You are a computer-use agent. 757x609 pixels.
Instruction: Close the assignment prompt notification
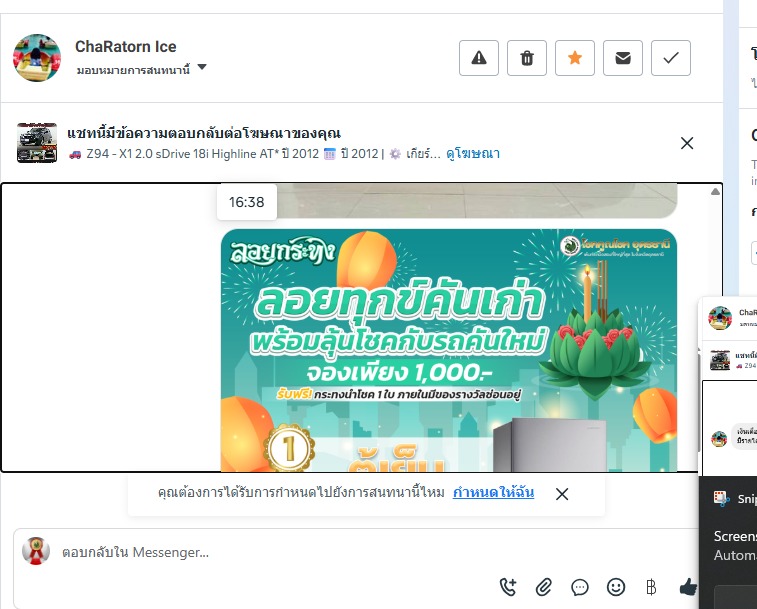[561, 494]
